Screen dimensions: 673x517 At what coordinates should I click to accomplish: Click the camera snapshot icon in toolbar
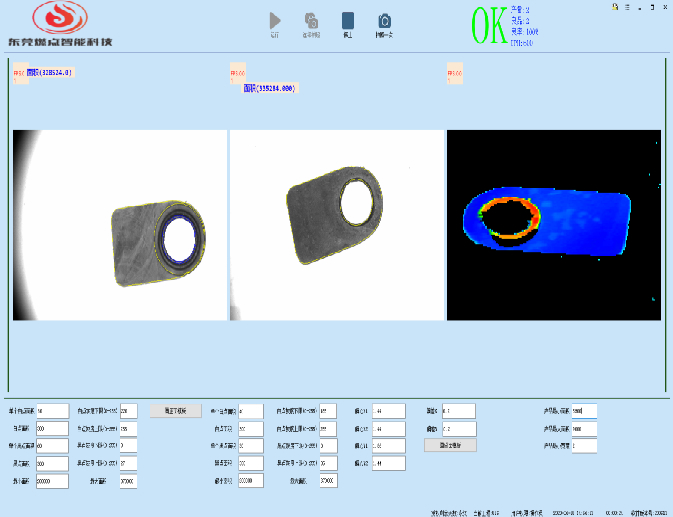coord(384,21)
